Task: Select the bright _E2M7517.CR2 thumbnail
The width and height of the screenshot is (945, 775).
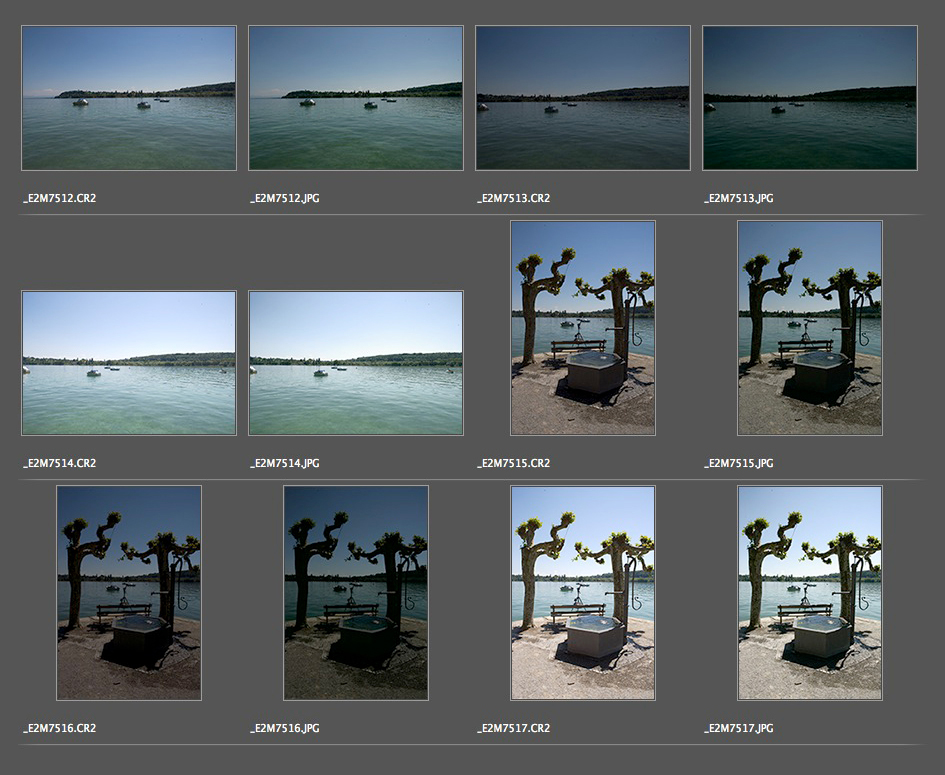Action: coord(583,593)
